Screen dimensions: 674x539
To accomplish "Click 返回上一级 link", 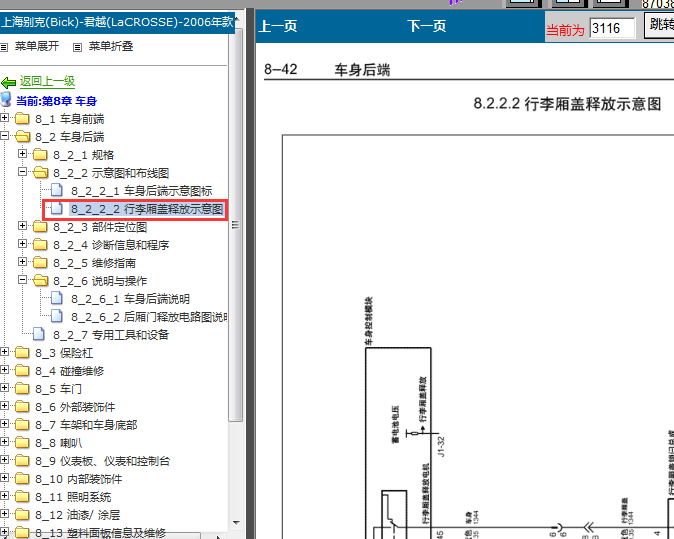I will 47,81.
